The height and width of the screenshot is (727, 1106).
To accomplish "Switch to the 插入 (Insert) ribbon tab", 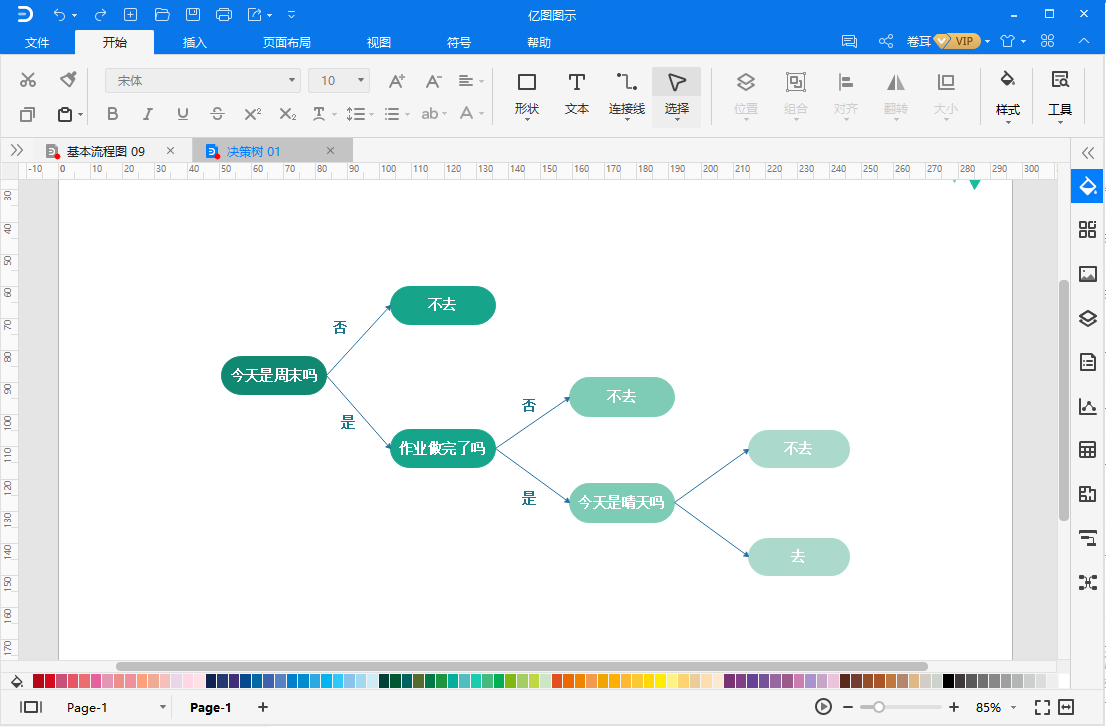I will pyautogui.click(x=195, y=42).
